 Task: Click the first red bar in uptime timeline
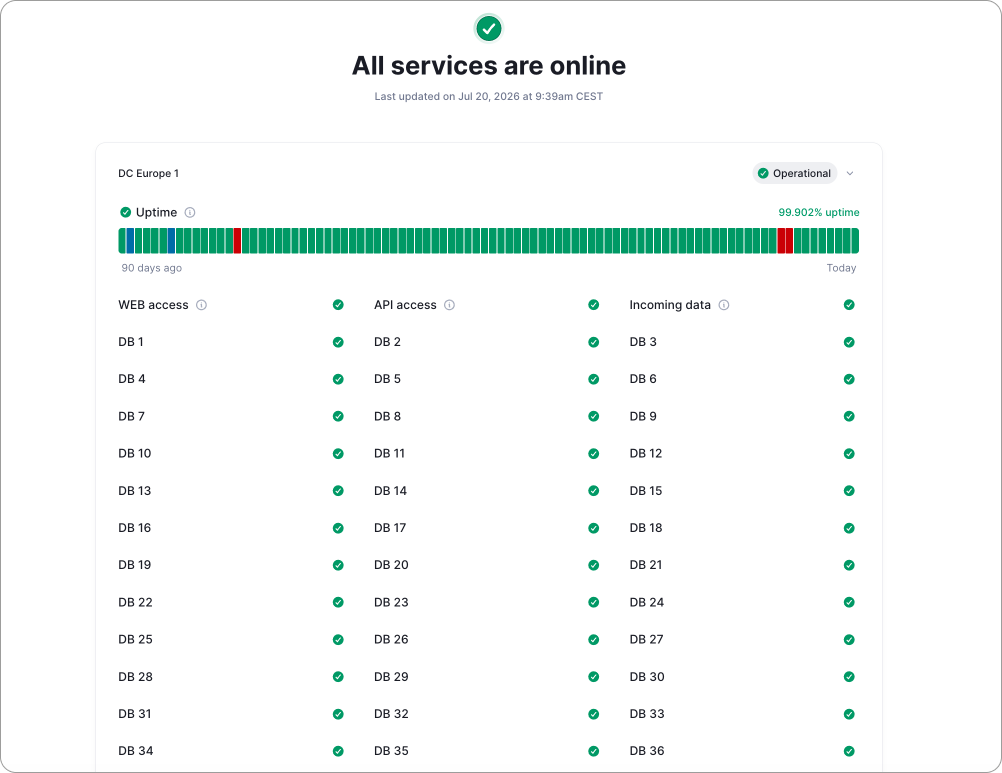click(x=237, y=241)
